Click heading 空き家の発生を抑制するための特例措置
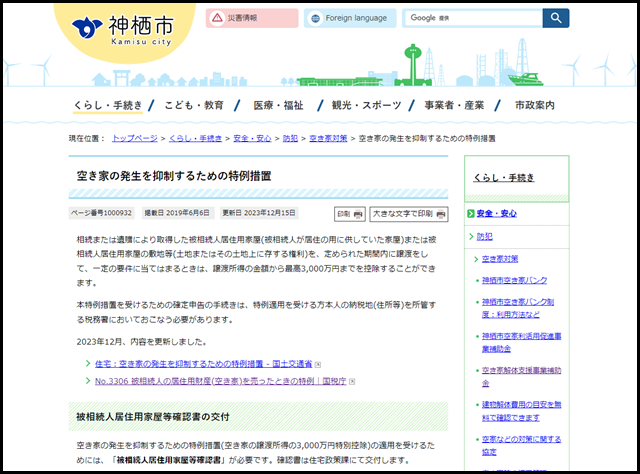The height and width of the screenshot is (474, 640). pyautogui.click(x=174, y=176)
